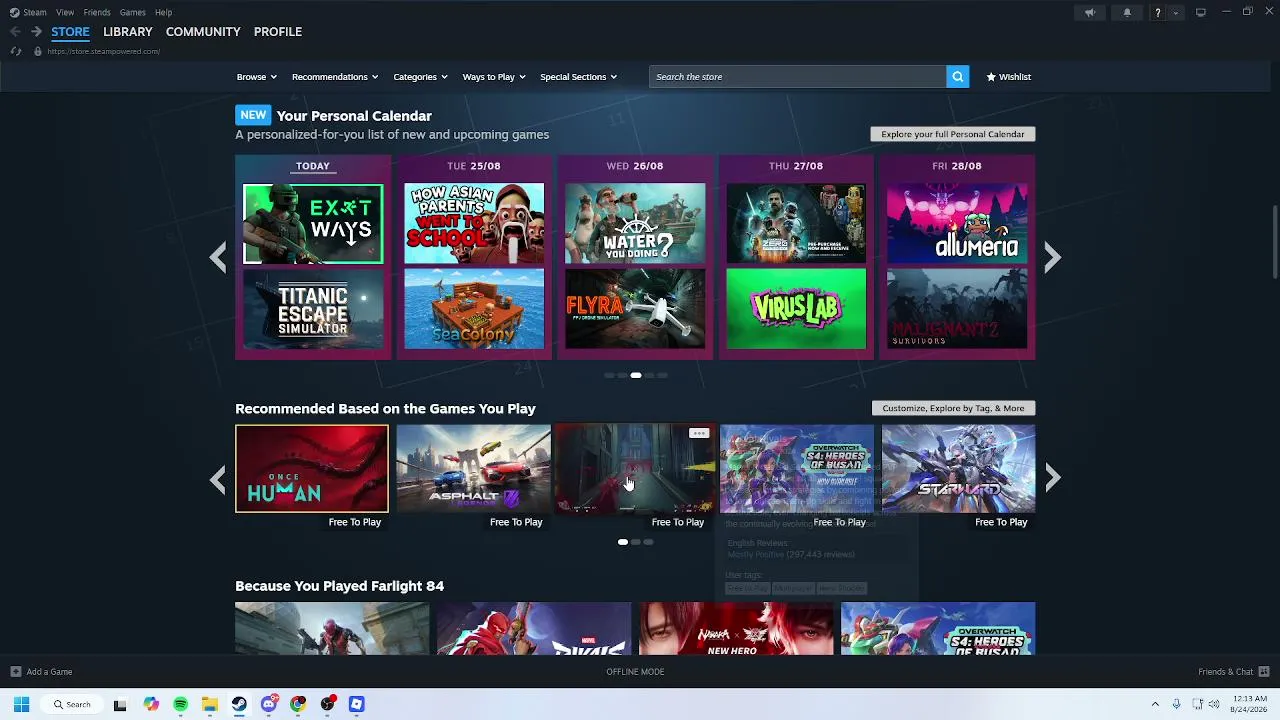Open the notifications bell
This screenshot has width=1280, height=720.
[x=1127, y=12]
